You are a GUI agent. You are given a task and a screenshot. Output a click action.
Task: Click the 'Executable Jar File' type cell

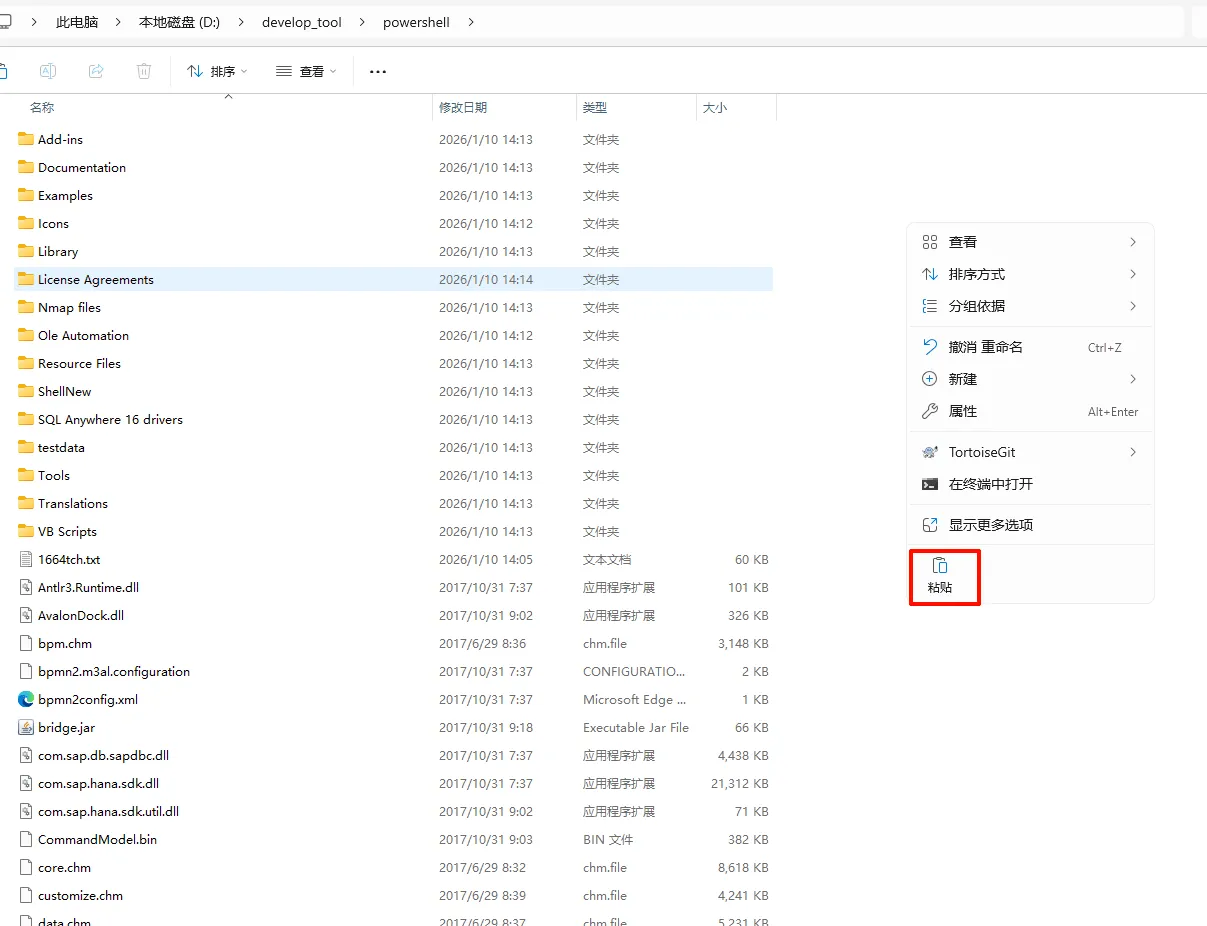tap(636, 727)
